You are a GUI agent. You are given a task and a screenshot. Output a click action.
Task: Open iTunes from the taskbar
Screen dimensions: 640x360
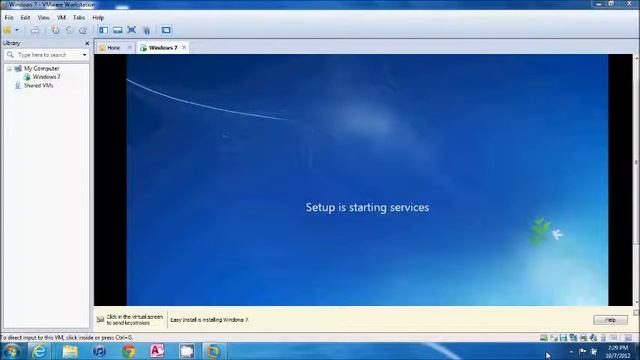click(99, 351)
